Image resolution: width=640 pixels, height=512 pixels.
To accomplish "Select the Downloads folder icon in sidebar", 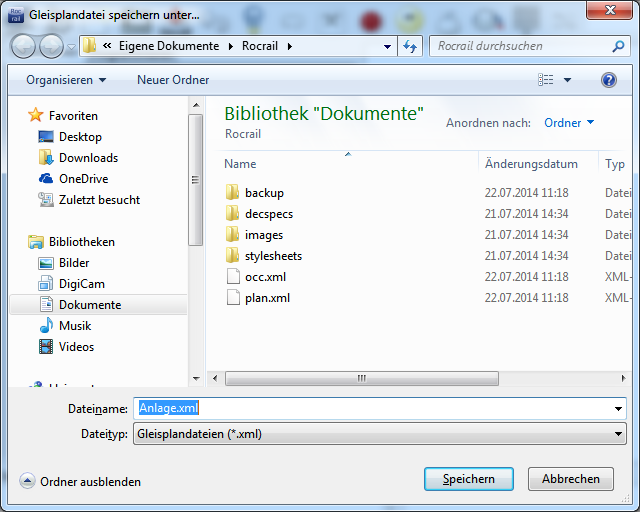I will [x=46, y=158].
